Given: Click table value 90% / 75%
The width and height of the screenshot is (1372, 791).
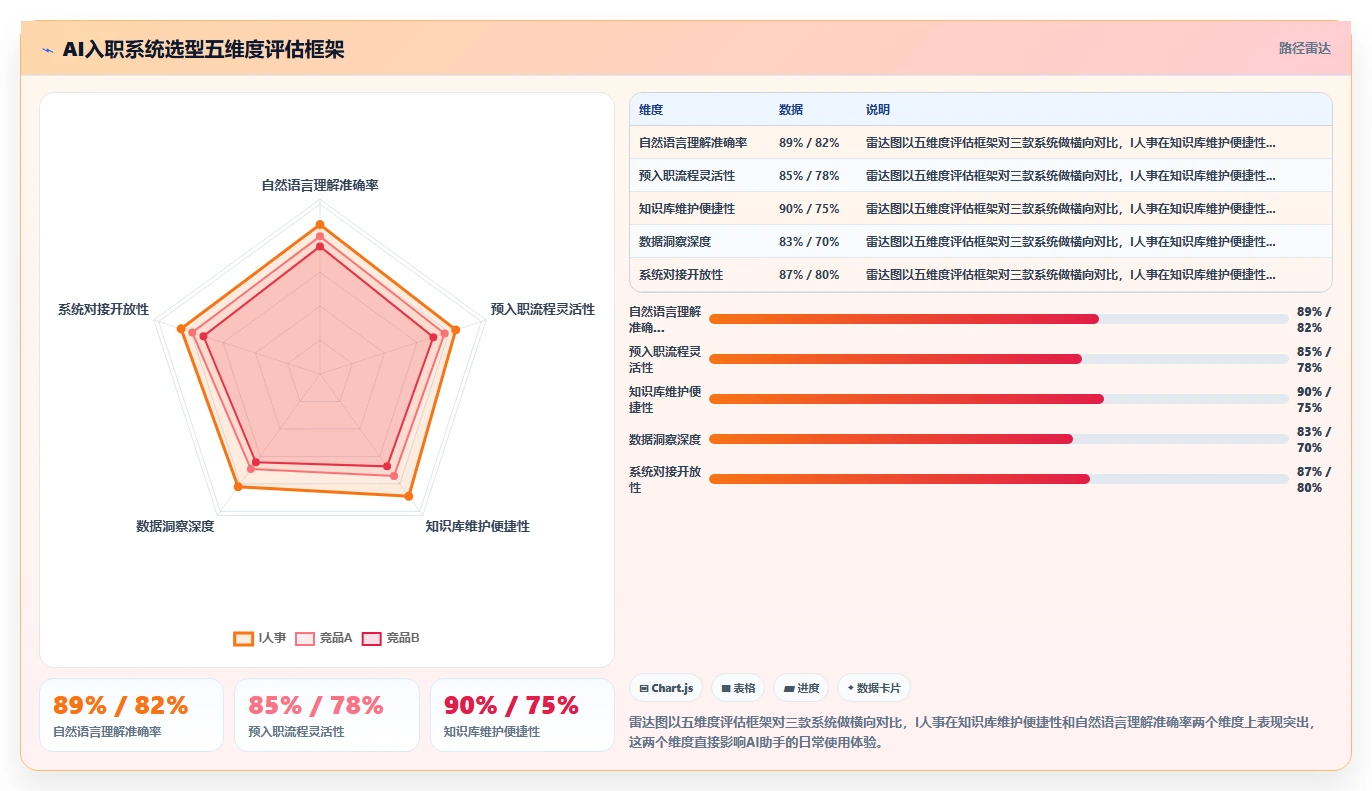Looking at the screenshot, I should [809, 209].
